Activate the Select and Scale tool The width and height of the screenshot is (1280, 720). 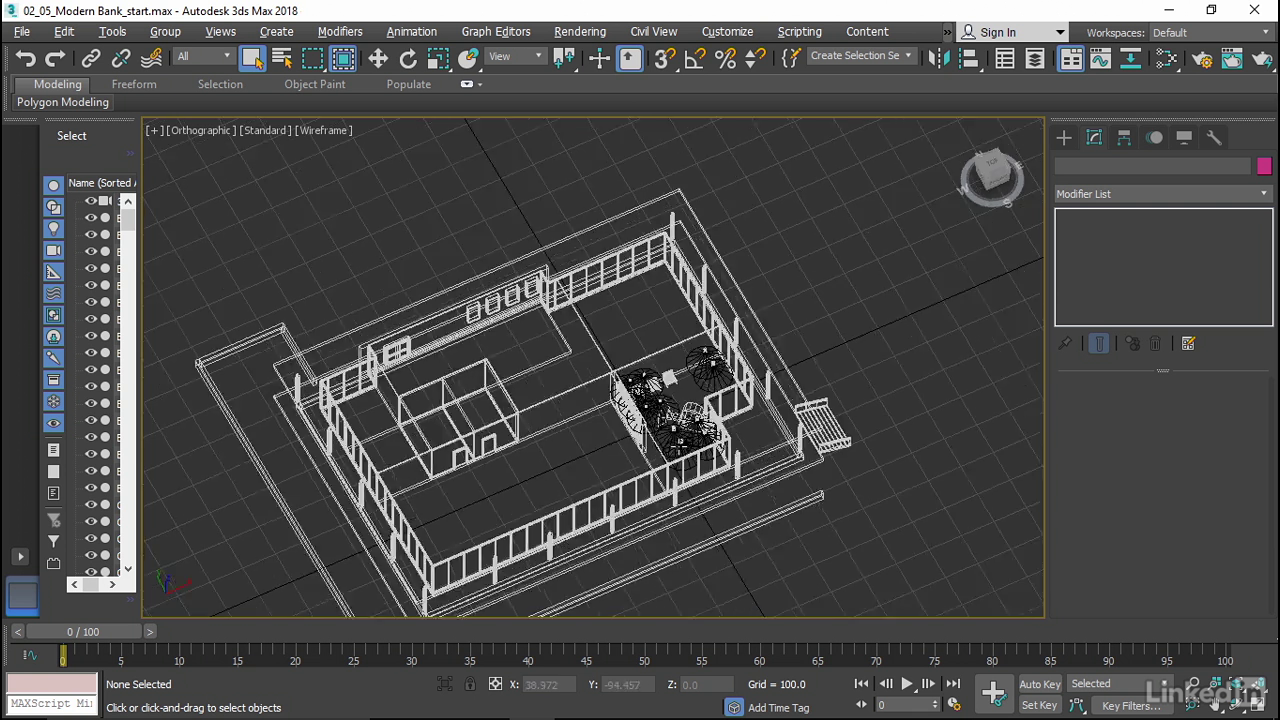point(438,59)
